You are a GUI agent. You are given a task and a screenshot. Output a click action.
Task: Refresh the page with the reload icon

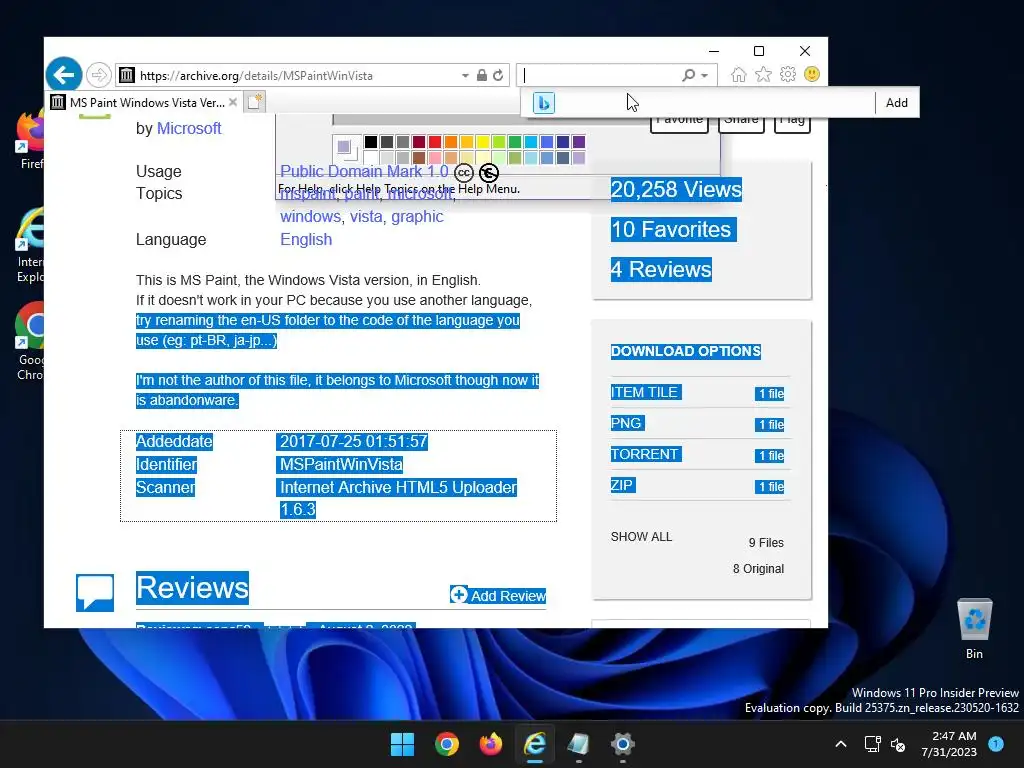[x=498, y=75]
